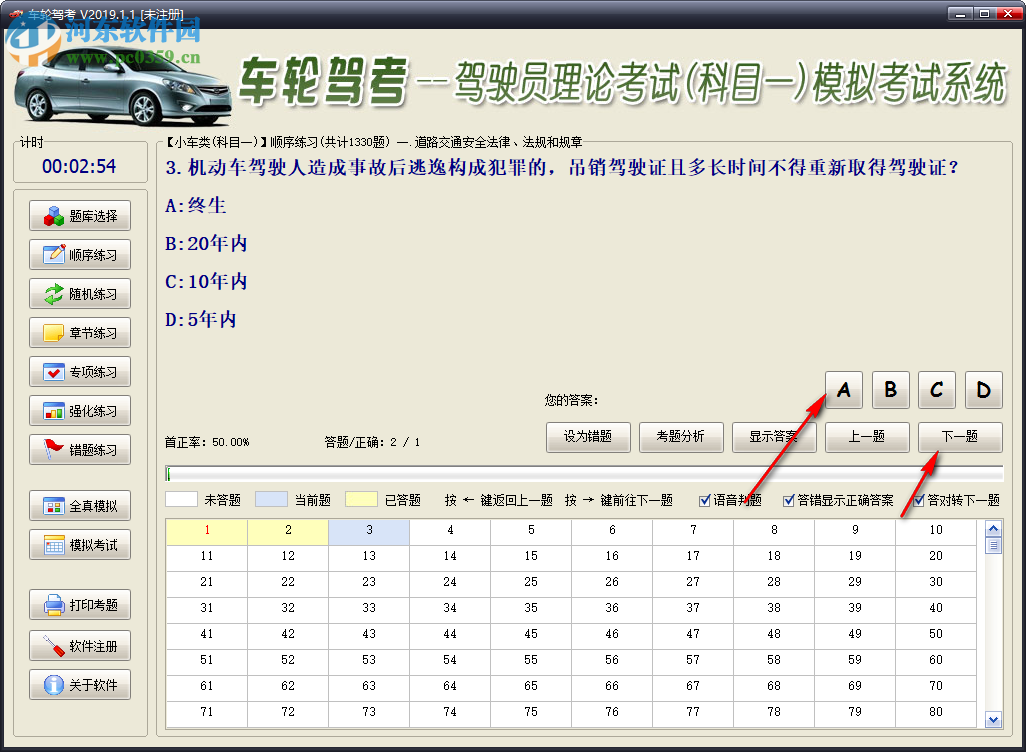1026x752 pixels.
Task: Start 顺序练习 sequential practice mode
Action: (x=79, y=254)
